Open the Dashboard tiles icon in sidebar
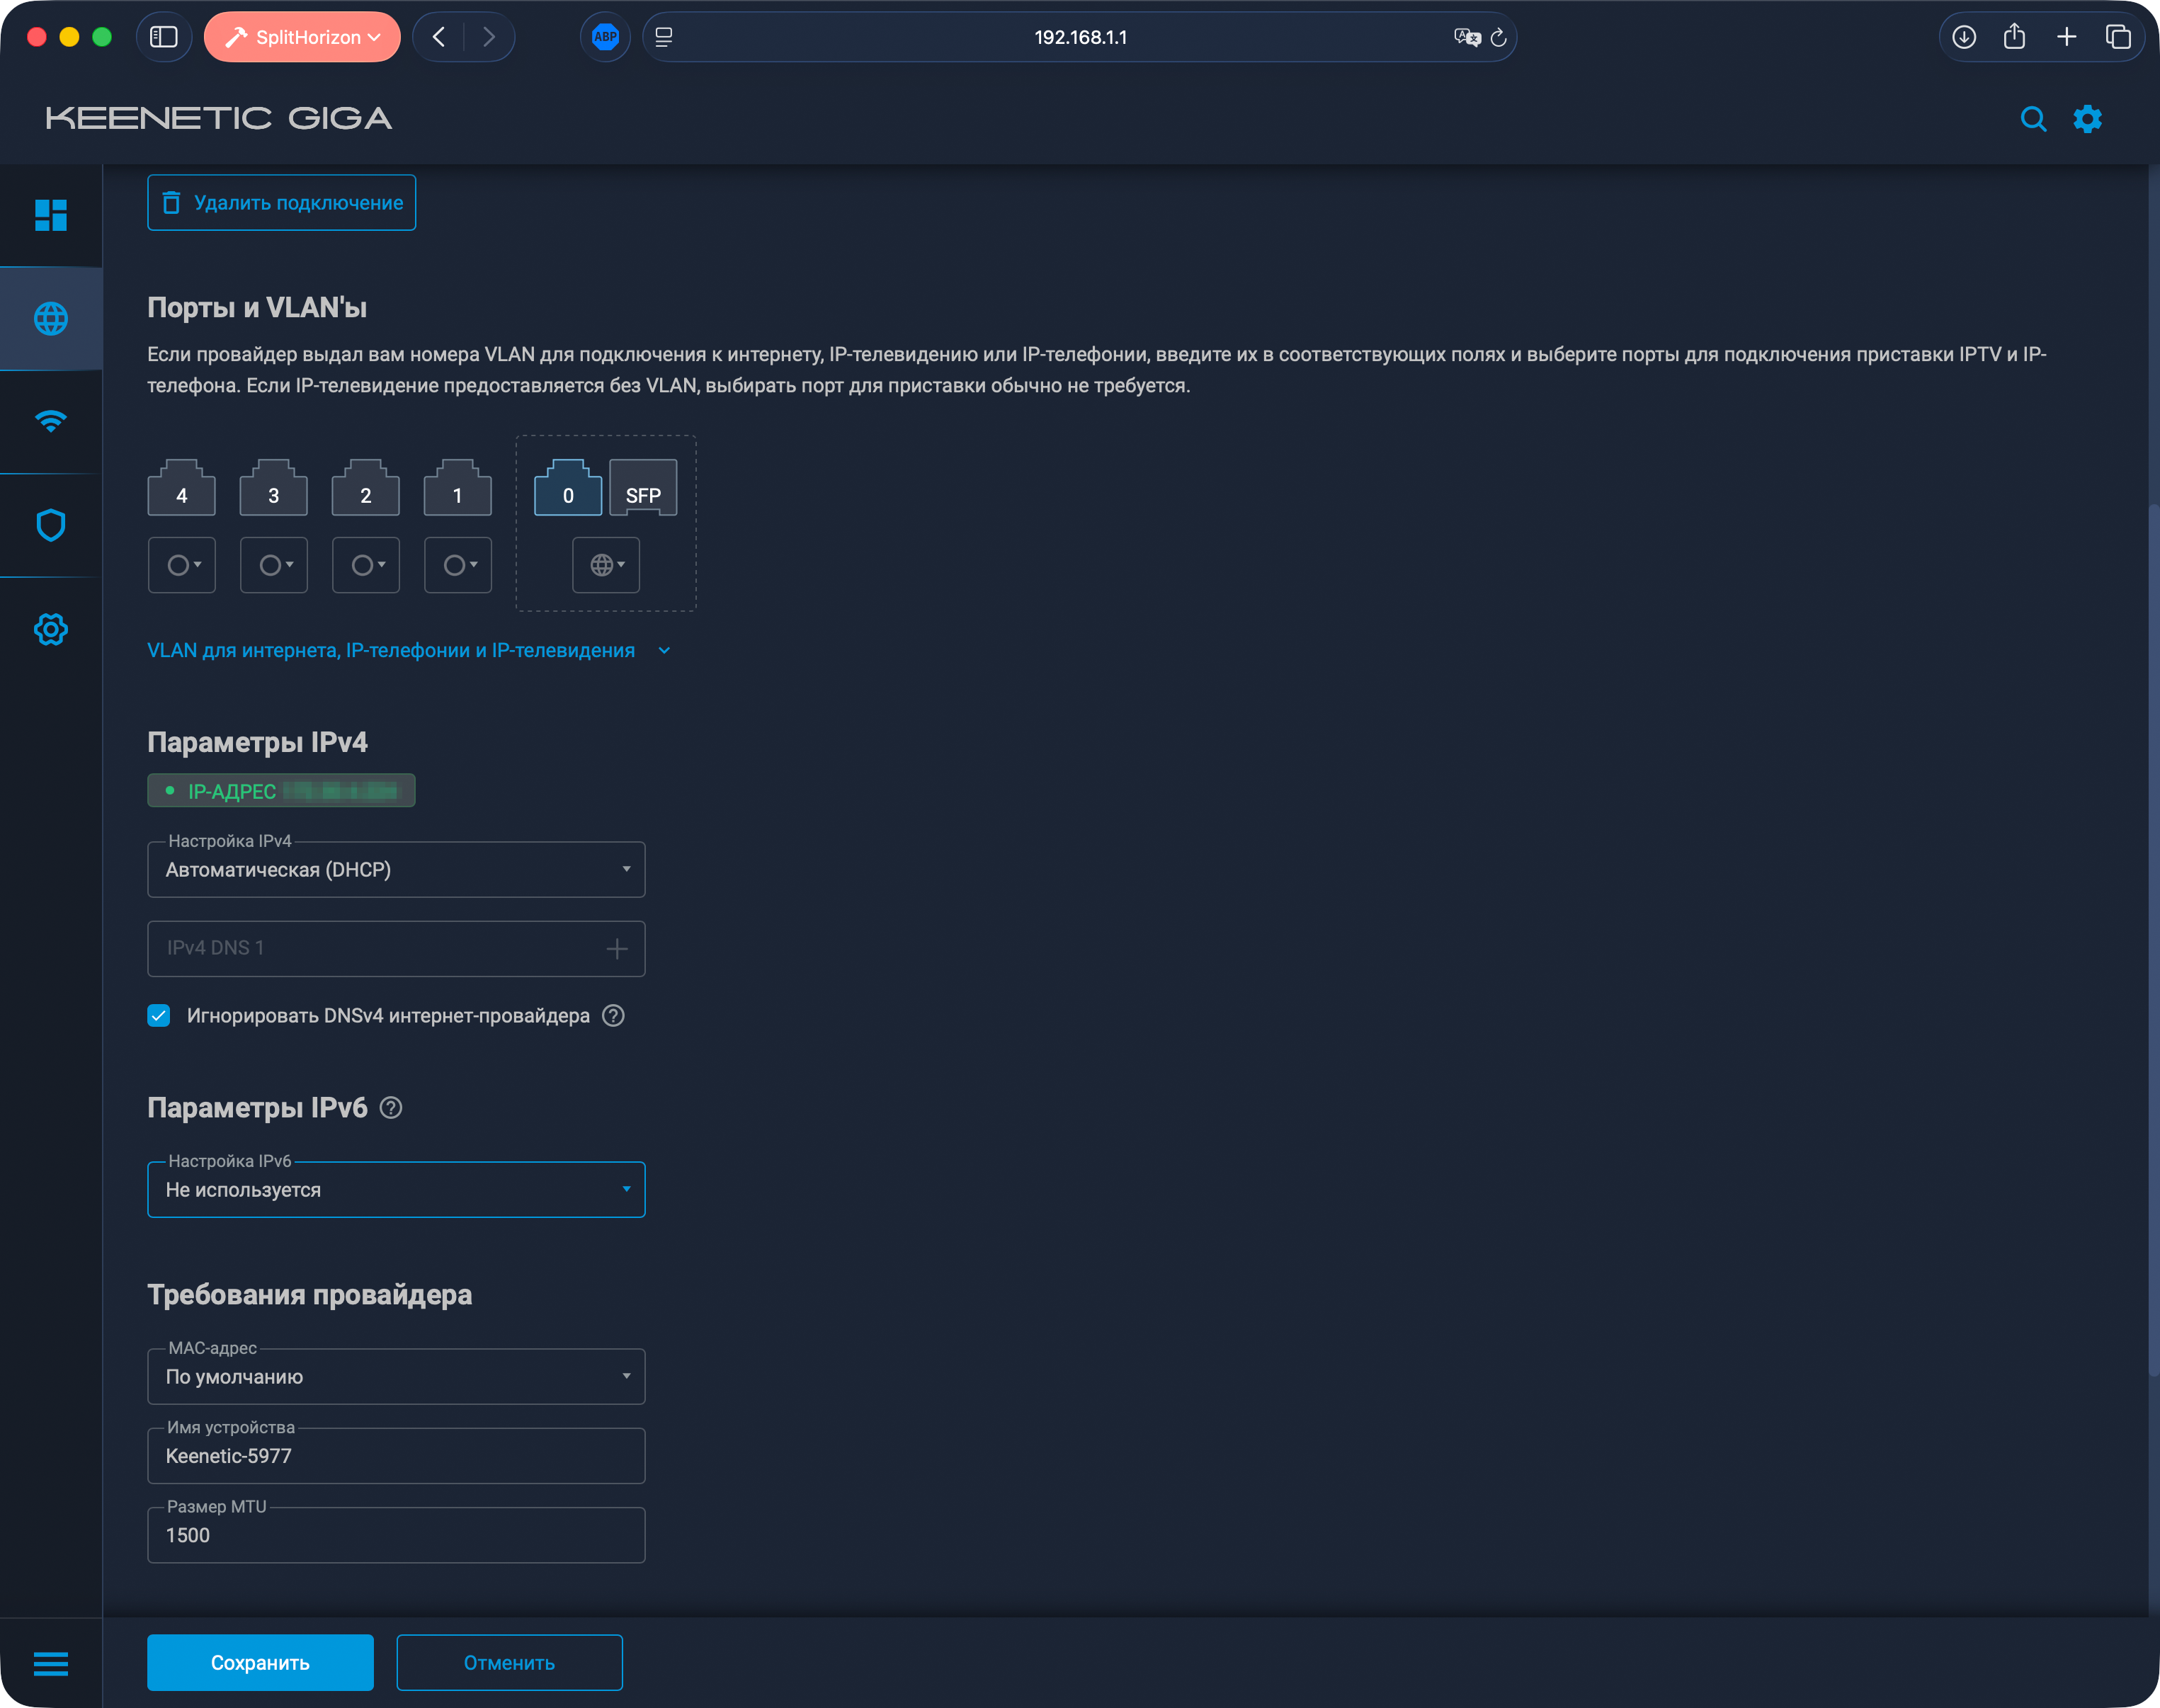 tap(51, 215)
